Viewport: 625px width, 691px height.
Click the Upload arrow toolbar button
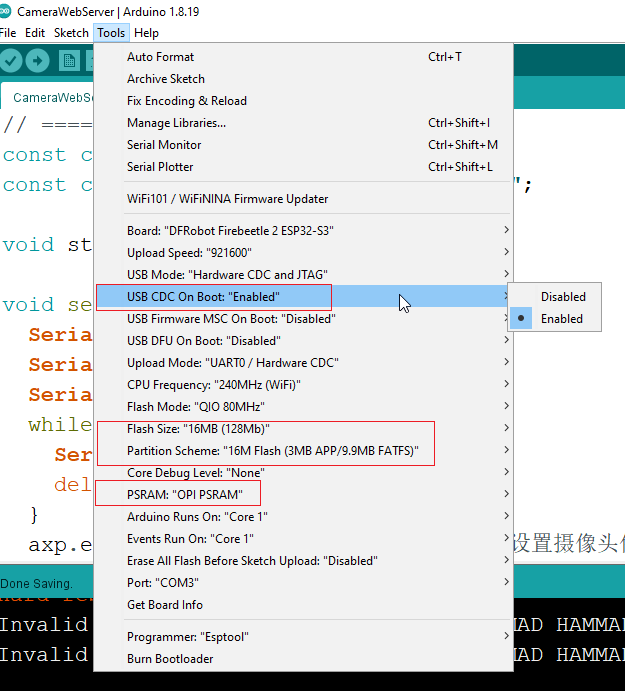pyautogui.click(x=37, y=60)
